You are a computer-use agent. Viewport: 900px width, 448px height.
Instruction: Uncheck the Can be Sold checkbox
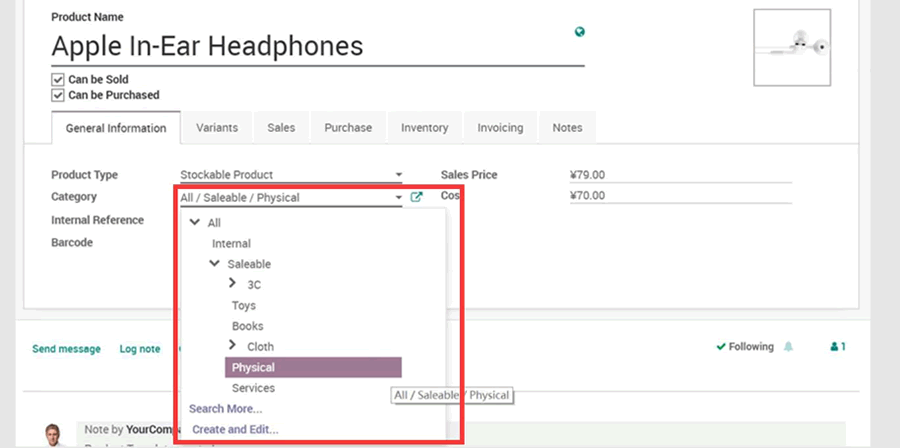coord(58,79)
